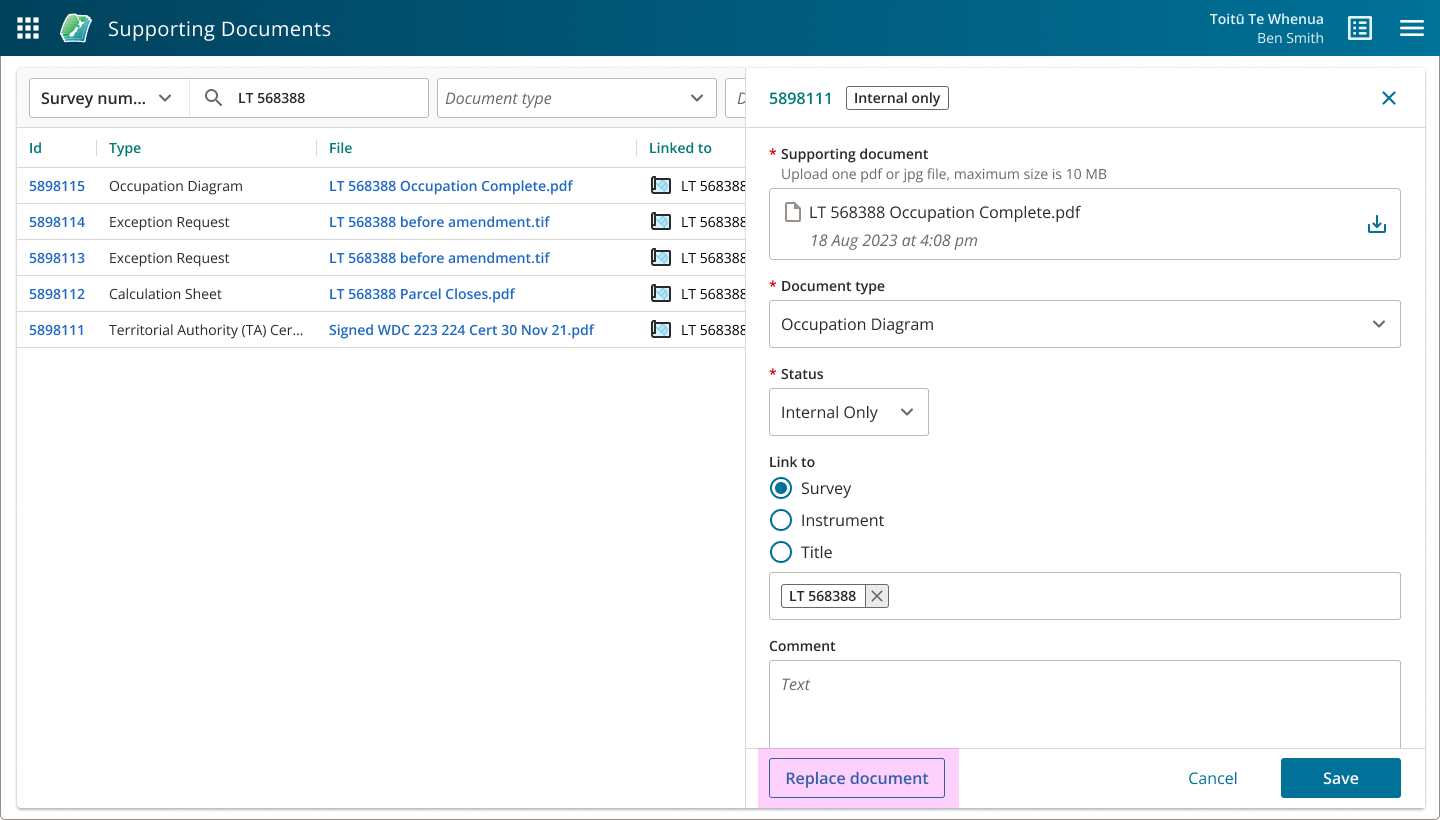The width and height of the screenshot is (1440, 820).
Task: Open before amendment.tif link in row 5898113
Action: pyautogui.click(x=439, y=258)
